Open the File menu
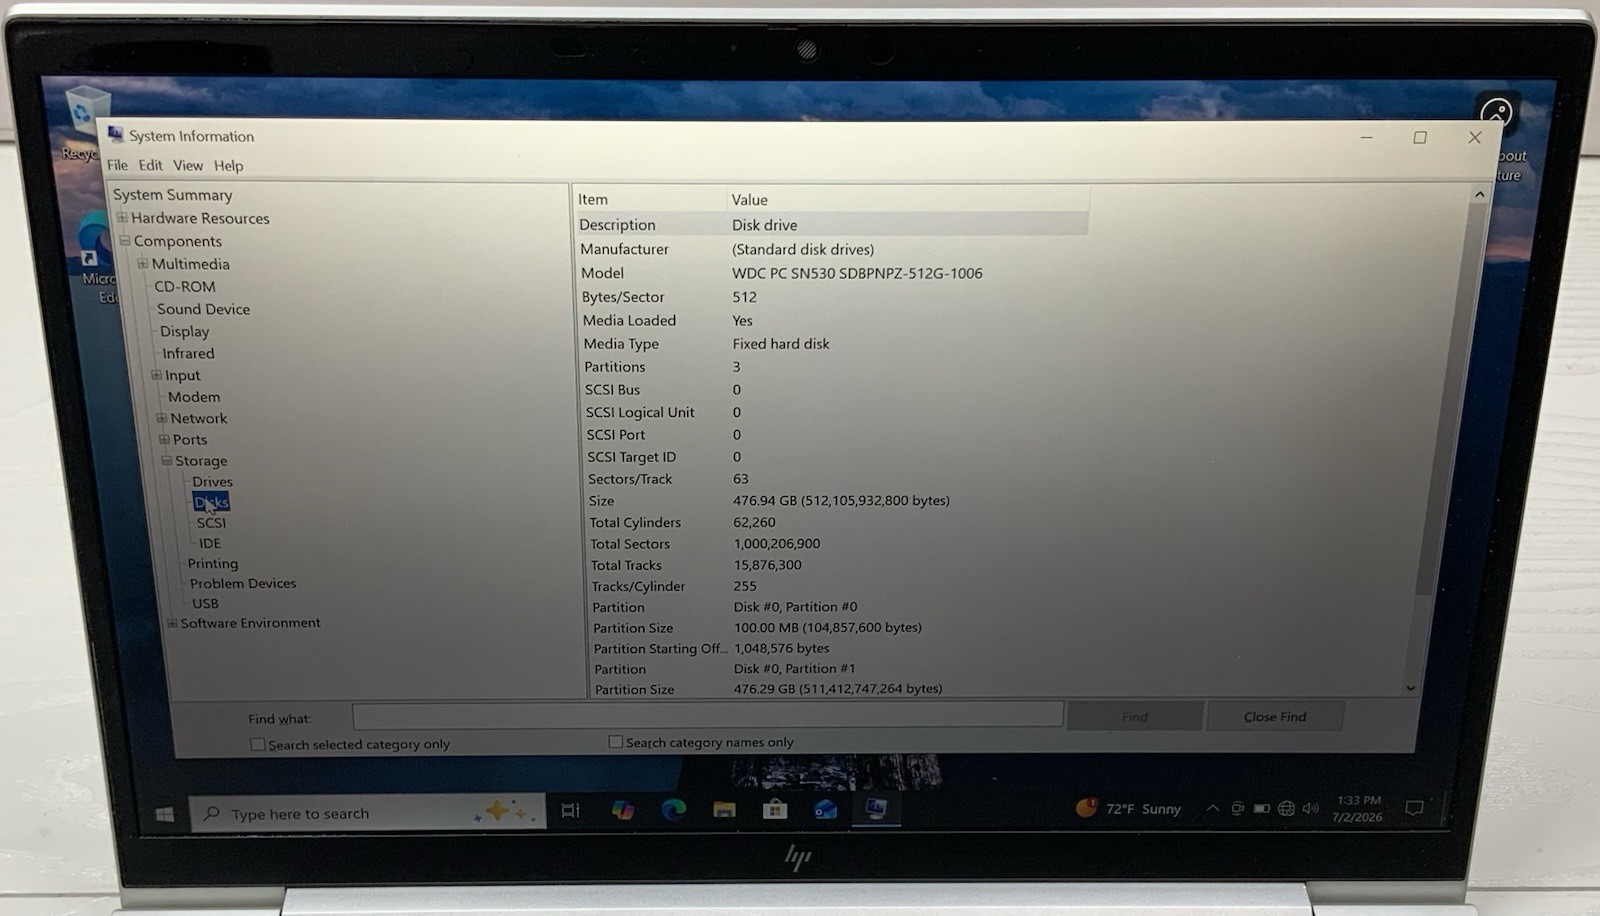1600x916 pixels. (x=117, y=165)
